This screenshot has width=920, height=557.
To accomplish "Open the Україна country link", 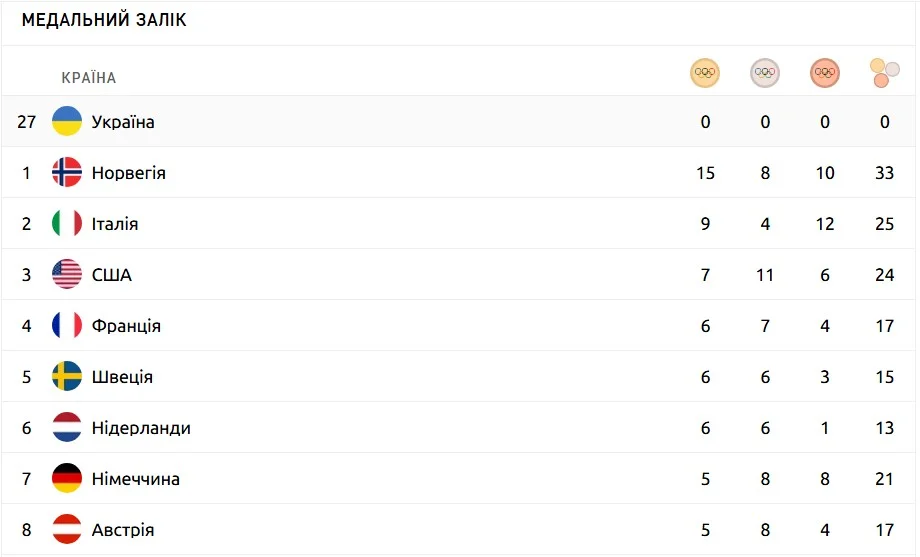I will coord(123,122).
